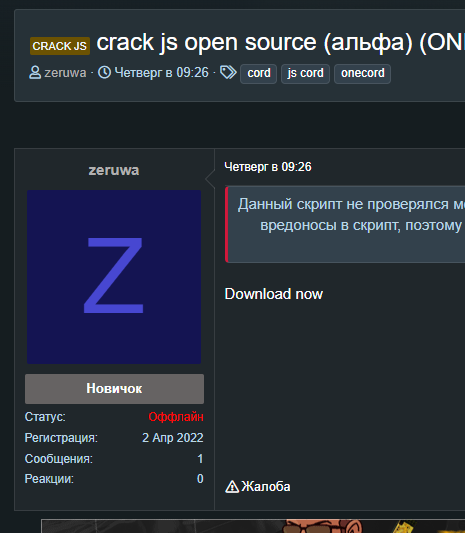Open zeruwa username above avatar
Viewport: 465px width, 533px height.
tap(114, 170)
